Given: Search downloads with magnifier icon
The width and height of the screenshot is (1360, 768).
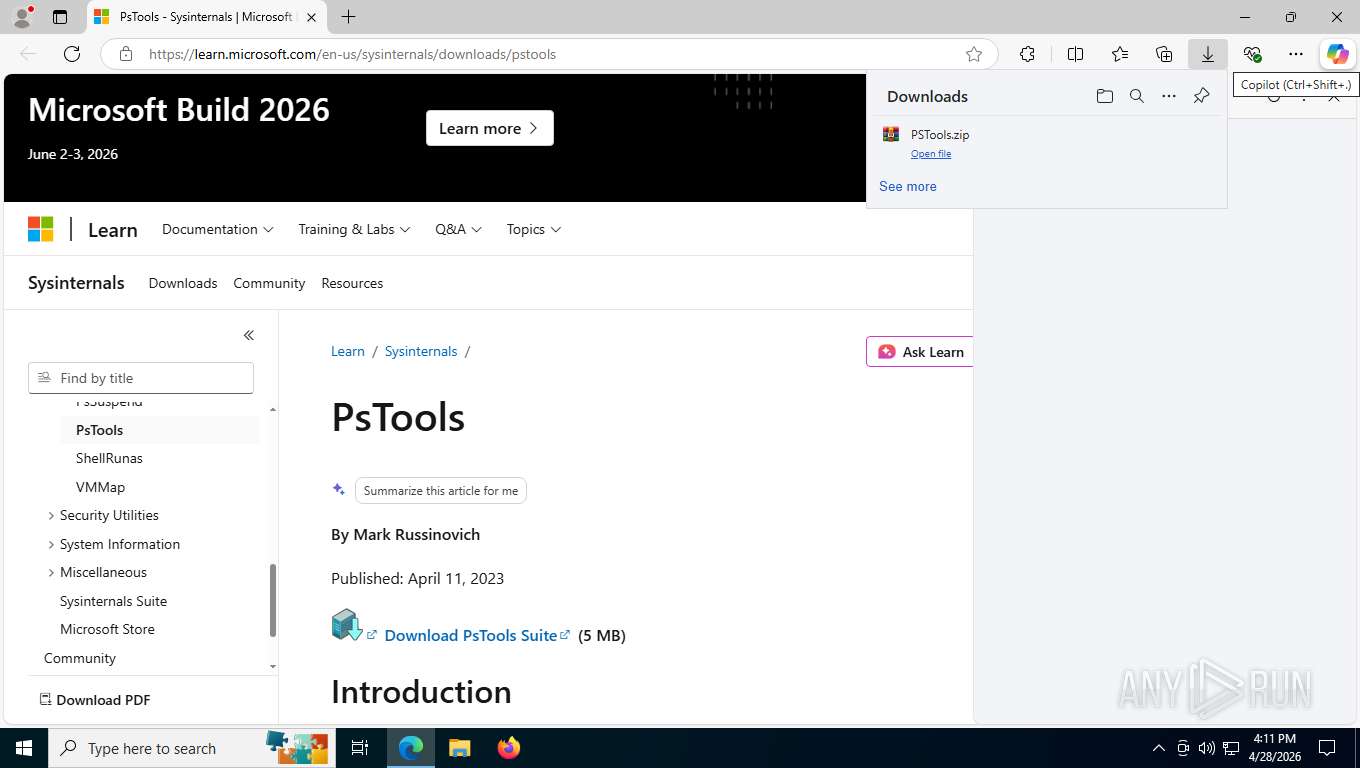Looking at the screenshot, I should 1137,96.
